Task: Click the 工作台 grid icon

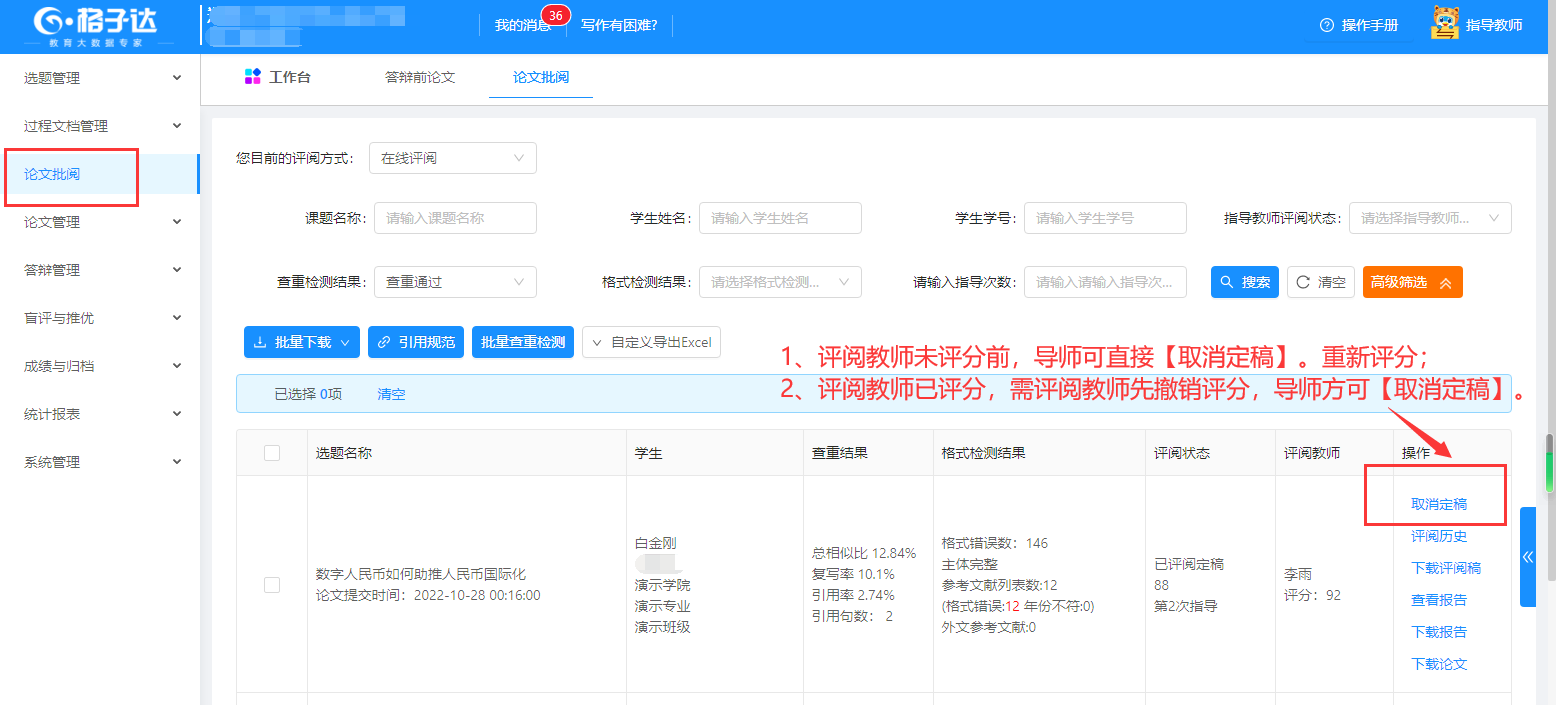Action: pyautogui.click(x=252, y=77)
